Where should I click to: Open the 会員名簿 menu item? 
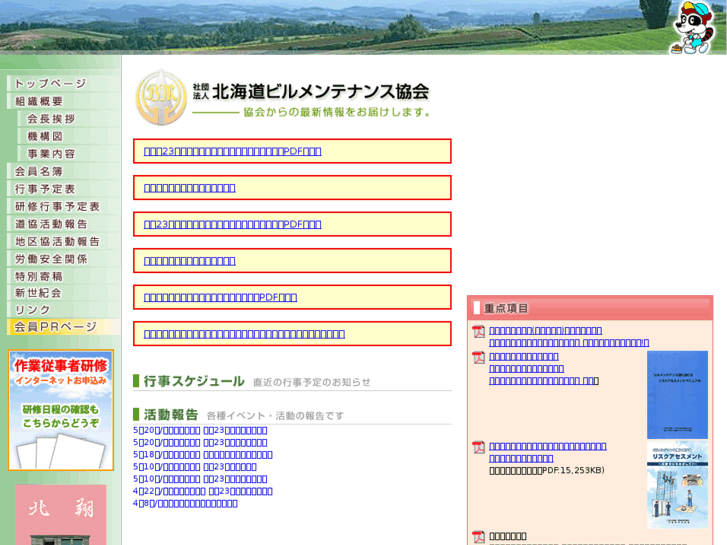[64, 171]
